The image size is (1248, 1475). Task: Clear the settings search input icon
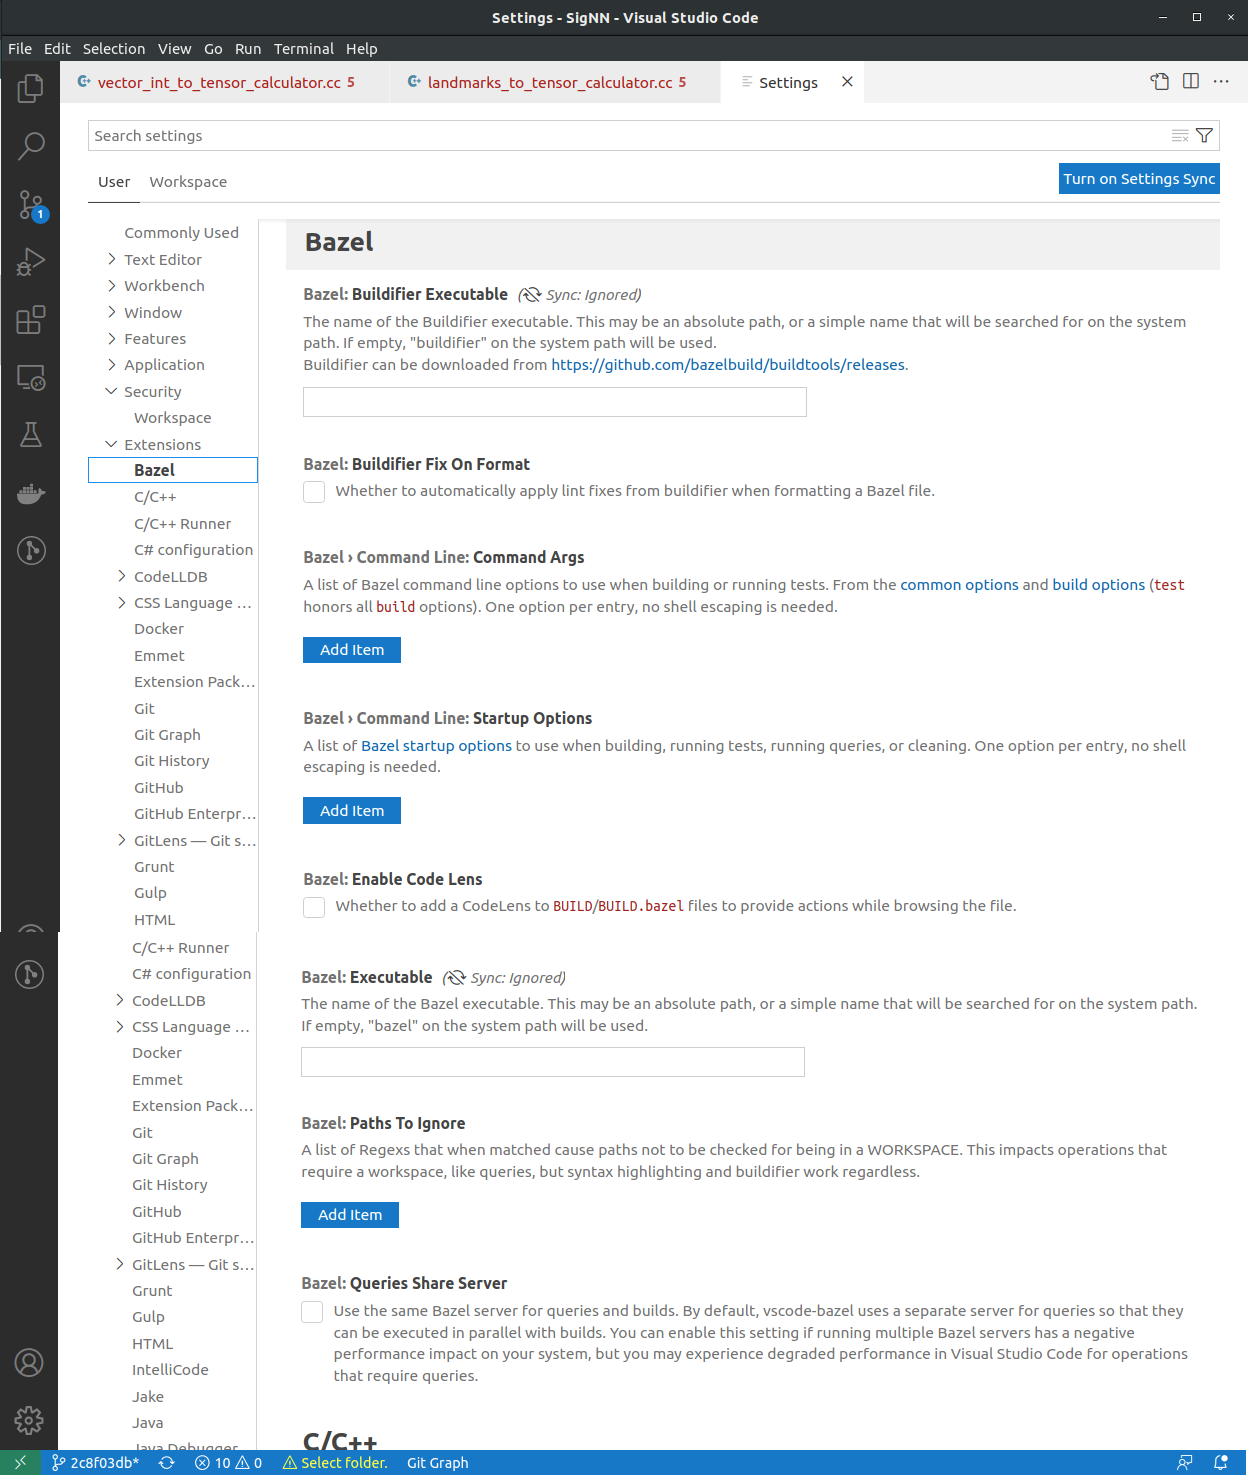tap(1180, 136)
